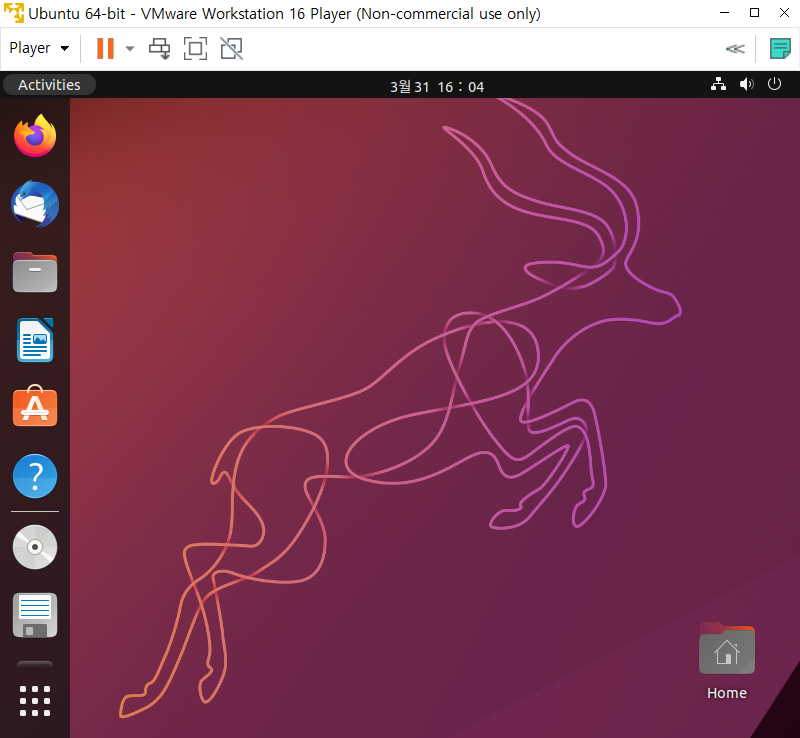800x738 pixels.
Task: Open the volume indicator
Action: (746, 84)
